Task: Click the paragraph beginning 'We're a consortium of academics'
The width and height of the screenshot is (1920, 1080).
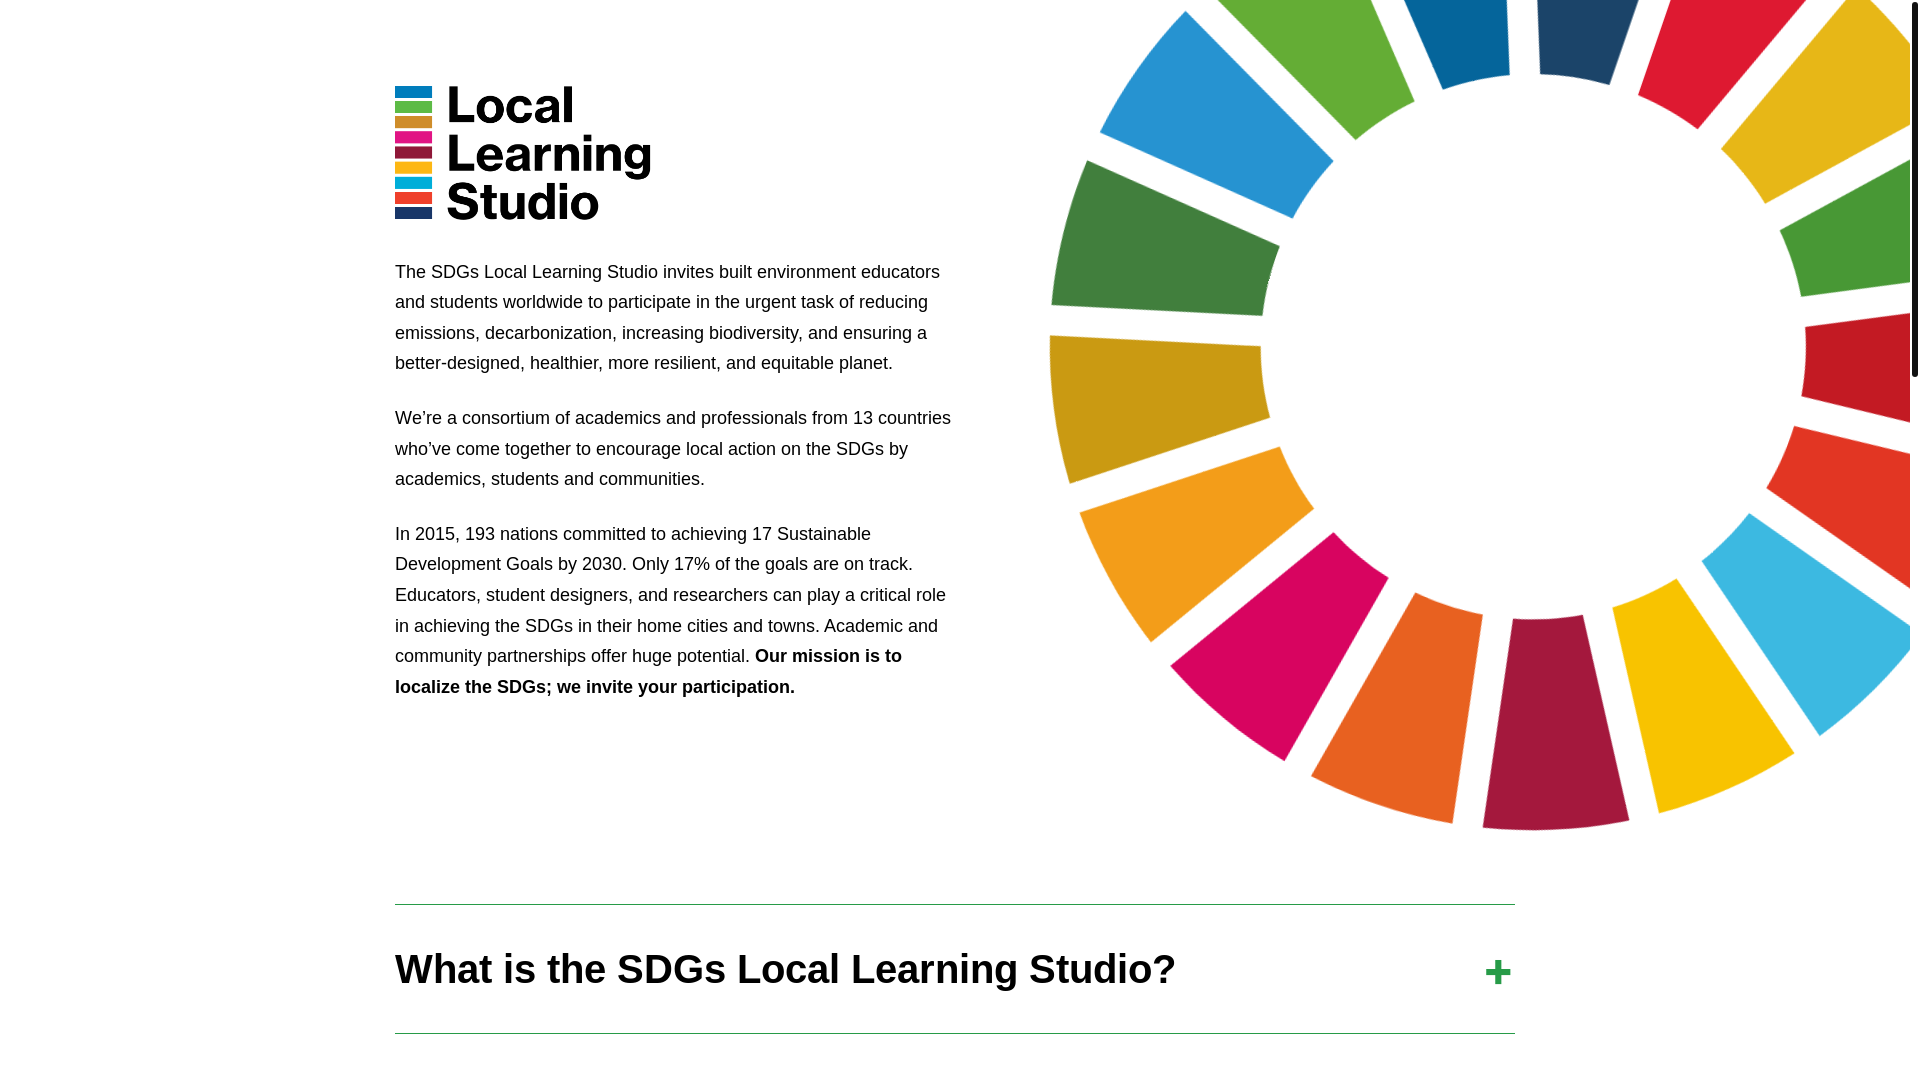Action: coord(673,449)
